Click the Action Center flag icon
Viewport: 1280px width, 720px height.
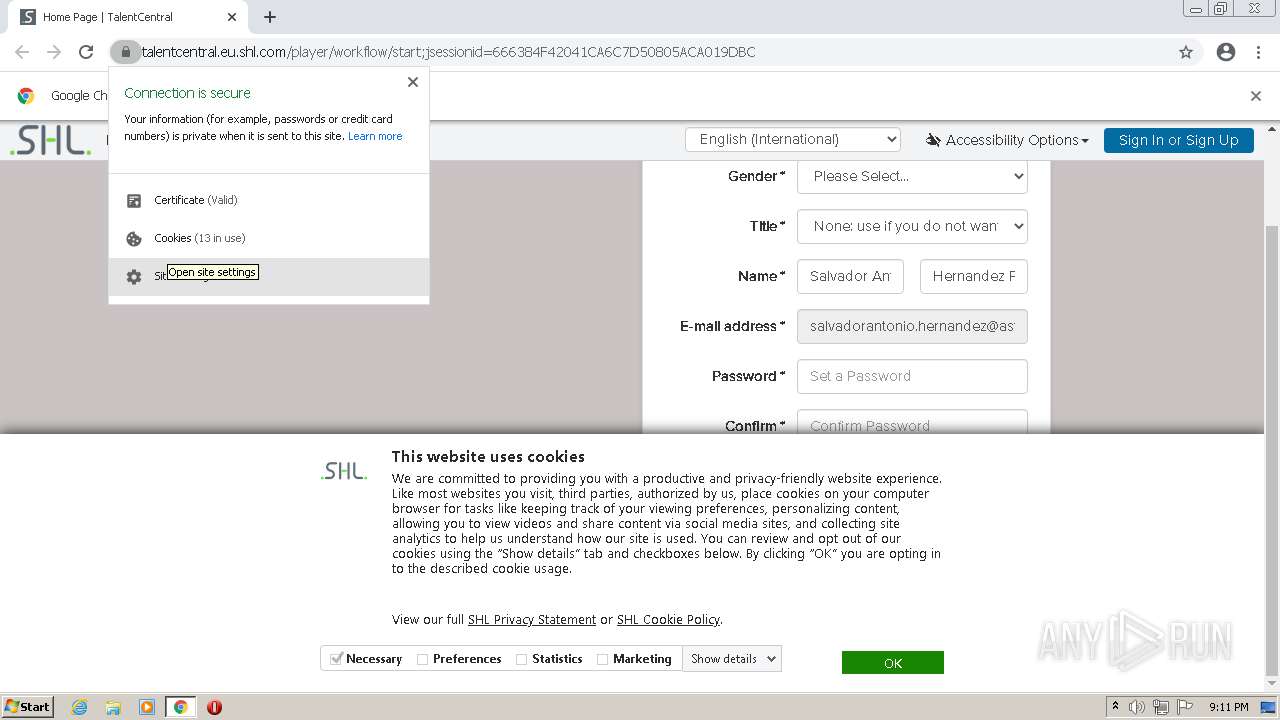[x=1185, y=707]
